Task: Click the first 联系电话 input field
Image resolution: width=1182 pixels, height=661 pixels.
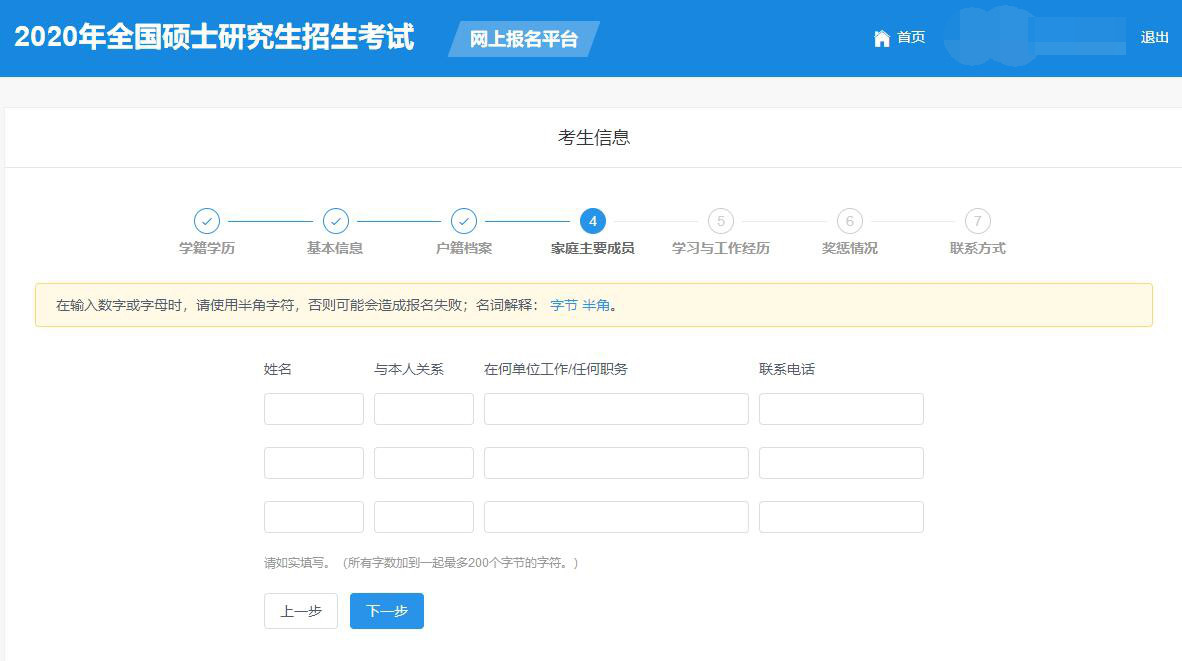Action: coord(841,408)
